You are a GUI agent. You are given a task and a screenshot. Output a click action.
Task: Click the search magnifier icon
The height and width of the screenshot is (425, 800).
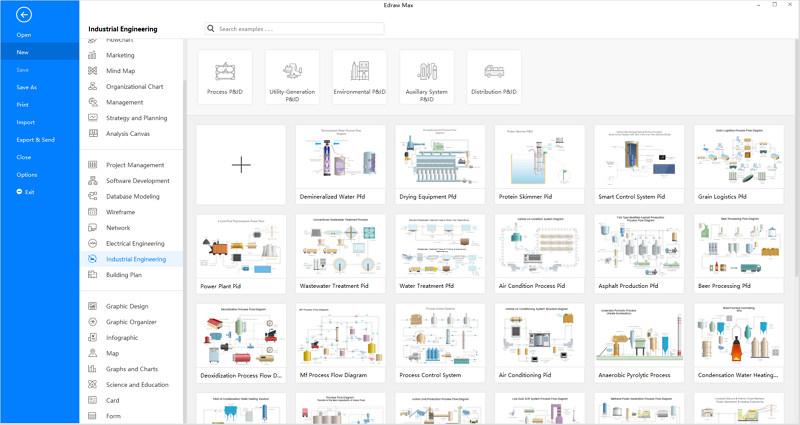211,29
